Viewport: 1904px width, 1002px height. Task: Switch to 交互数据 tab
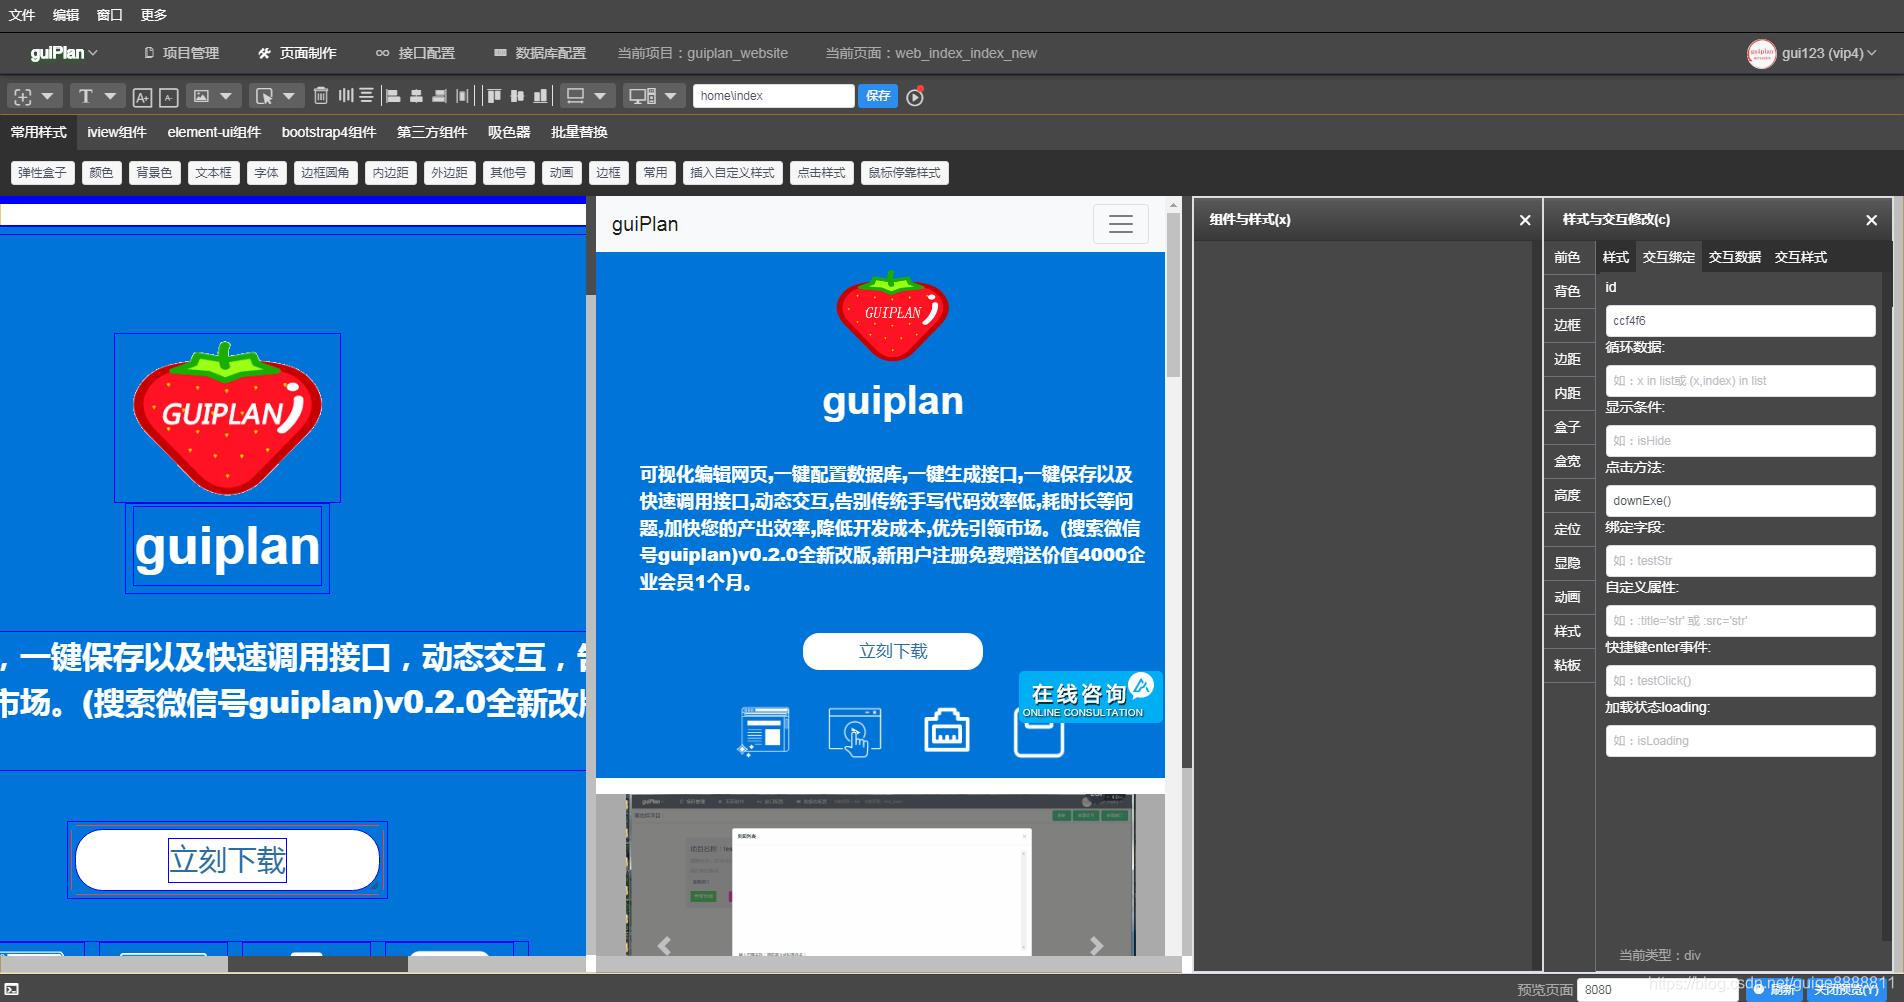coord(1734,257)
